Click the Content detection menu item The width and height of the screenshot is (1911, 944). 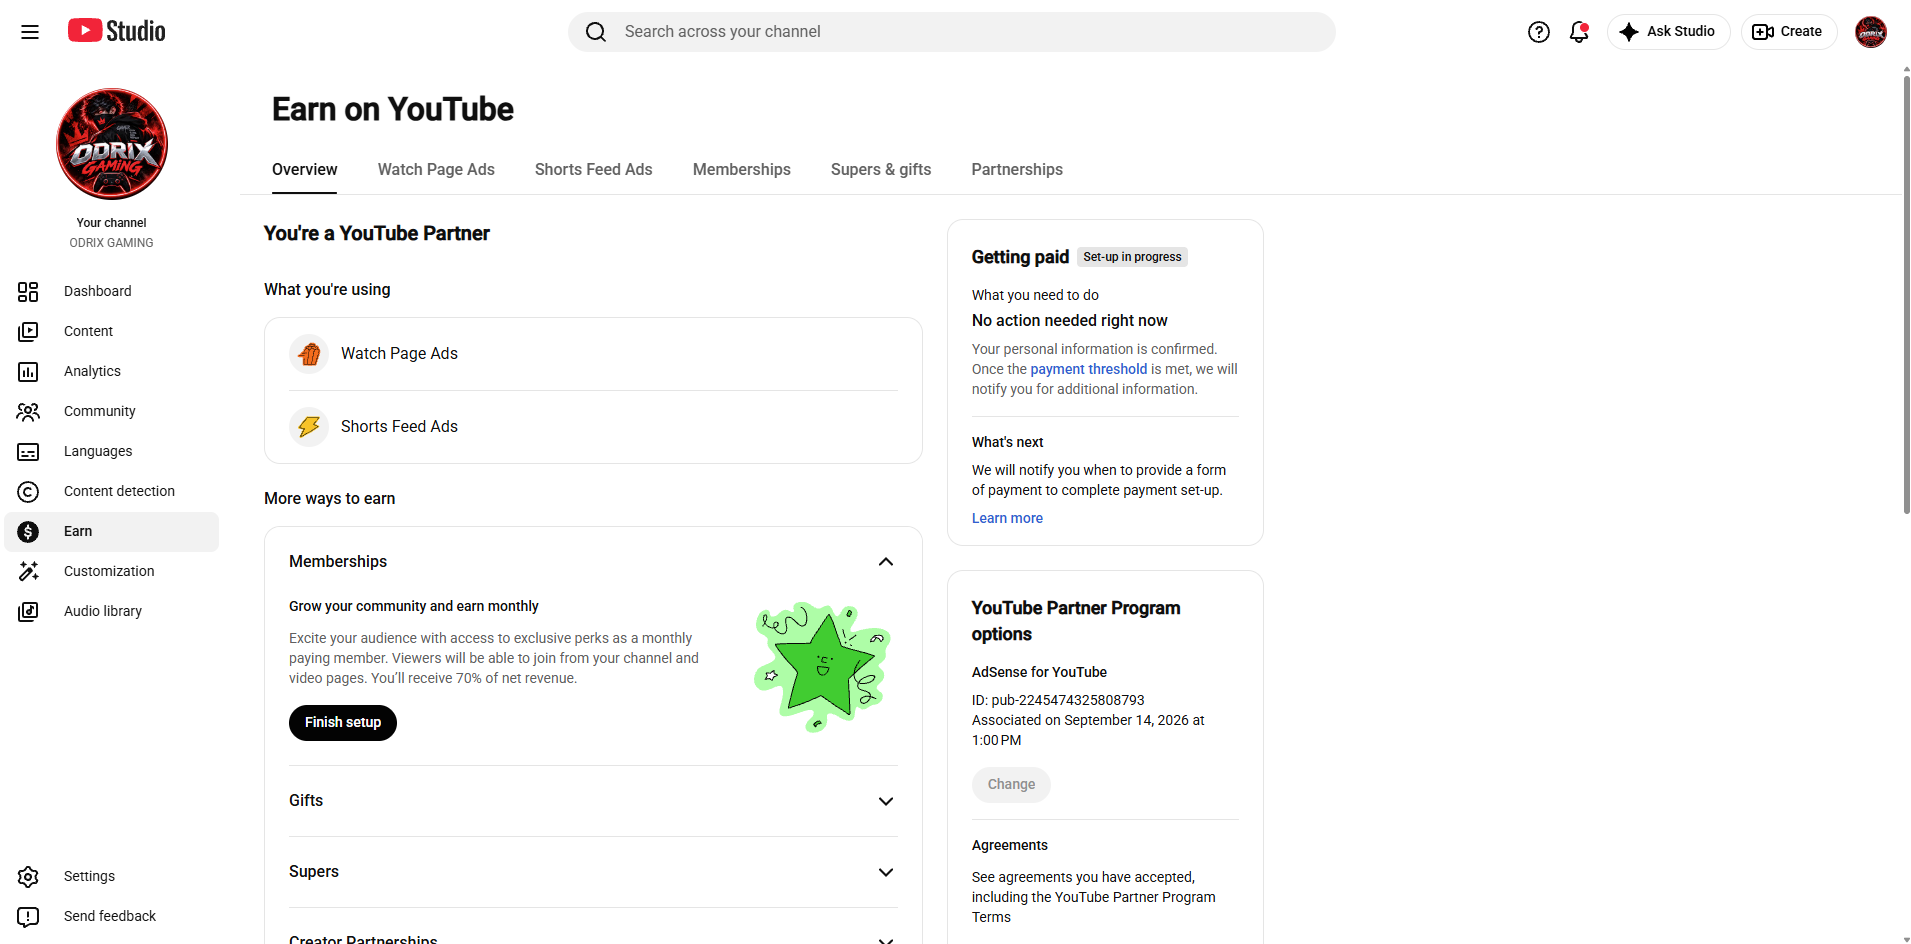pos(112,491)
